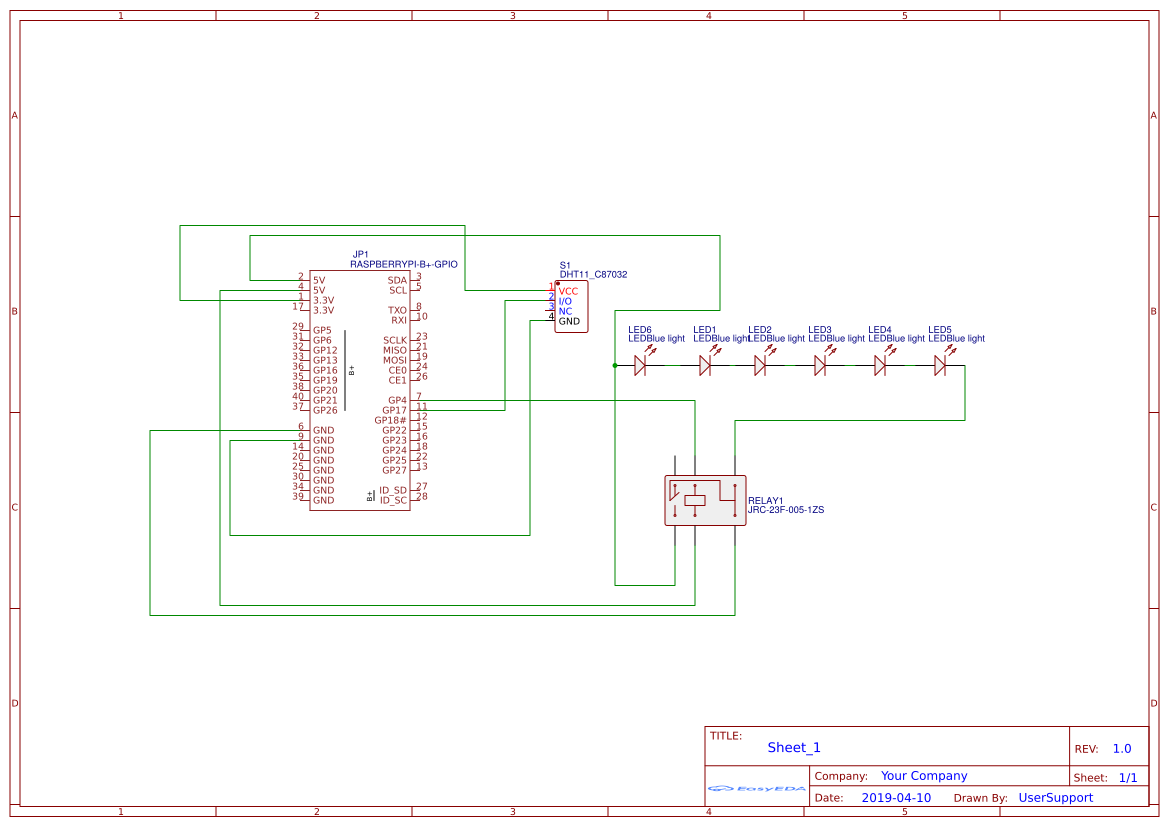Select the LED5 diode symbol
The image size is (1169, 827).
(940, 365)
